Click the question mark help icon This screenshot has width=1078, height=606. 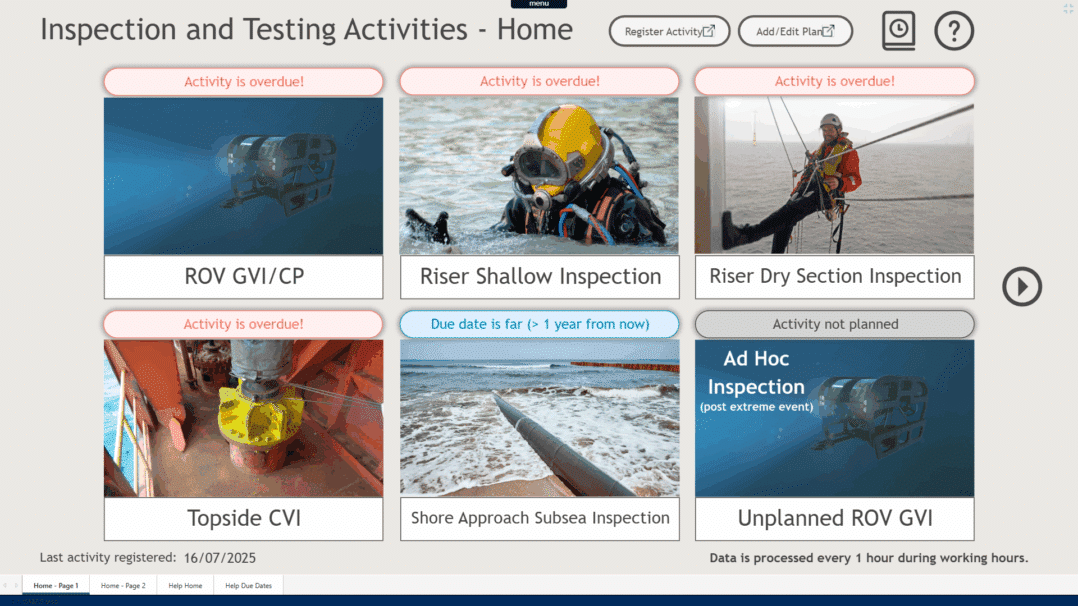pos(954,31)
